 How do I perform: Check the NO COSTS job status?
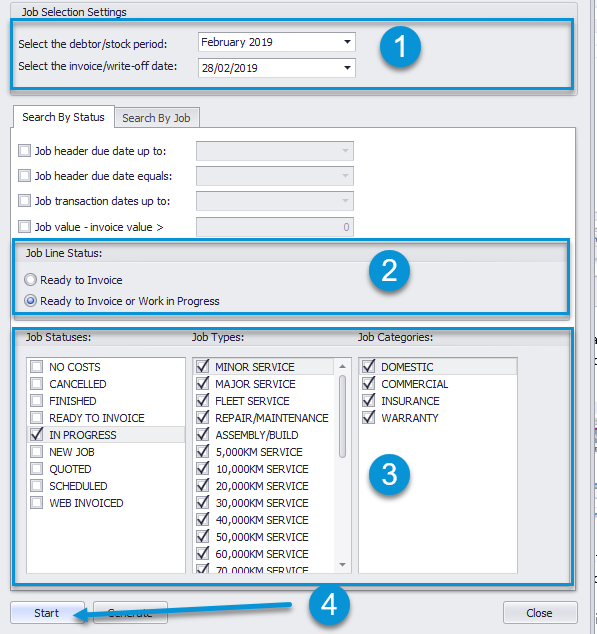[37, 367]
